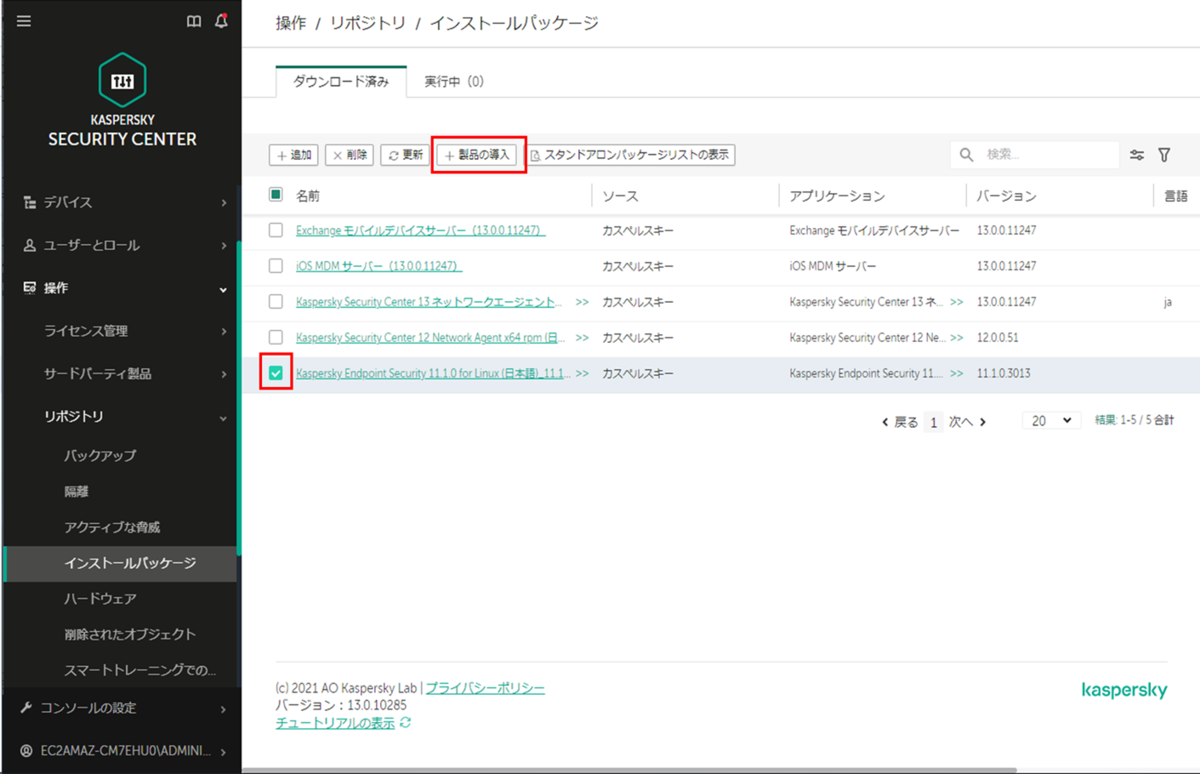Go to next page with 次へ

click(x=968, y=422)
